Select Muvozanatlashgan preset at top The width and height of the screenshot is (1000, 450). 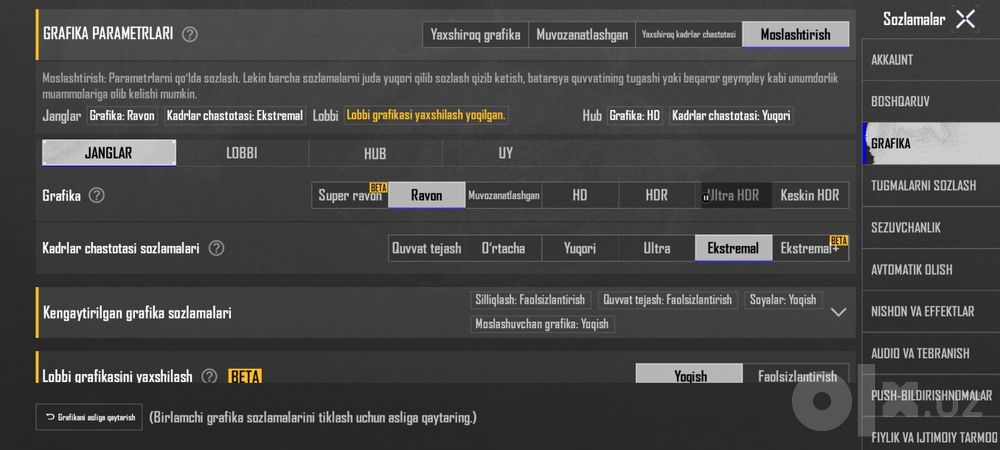pos(582,34)
